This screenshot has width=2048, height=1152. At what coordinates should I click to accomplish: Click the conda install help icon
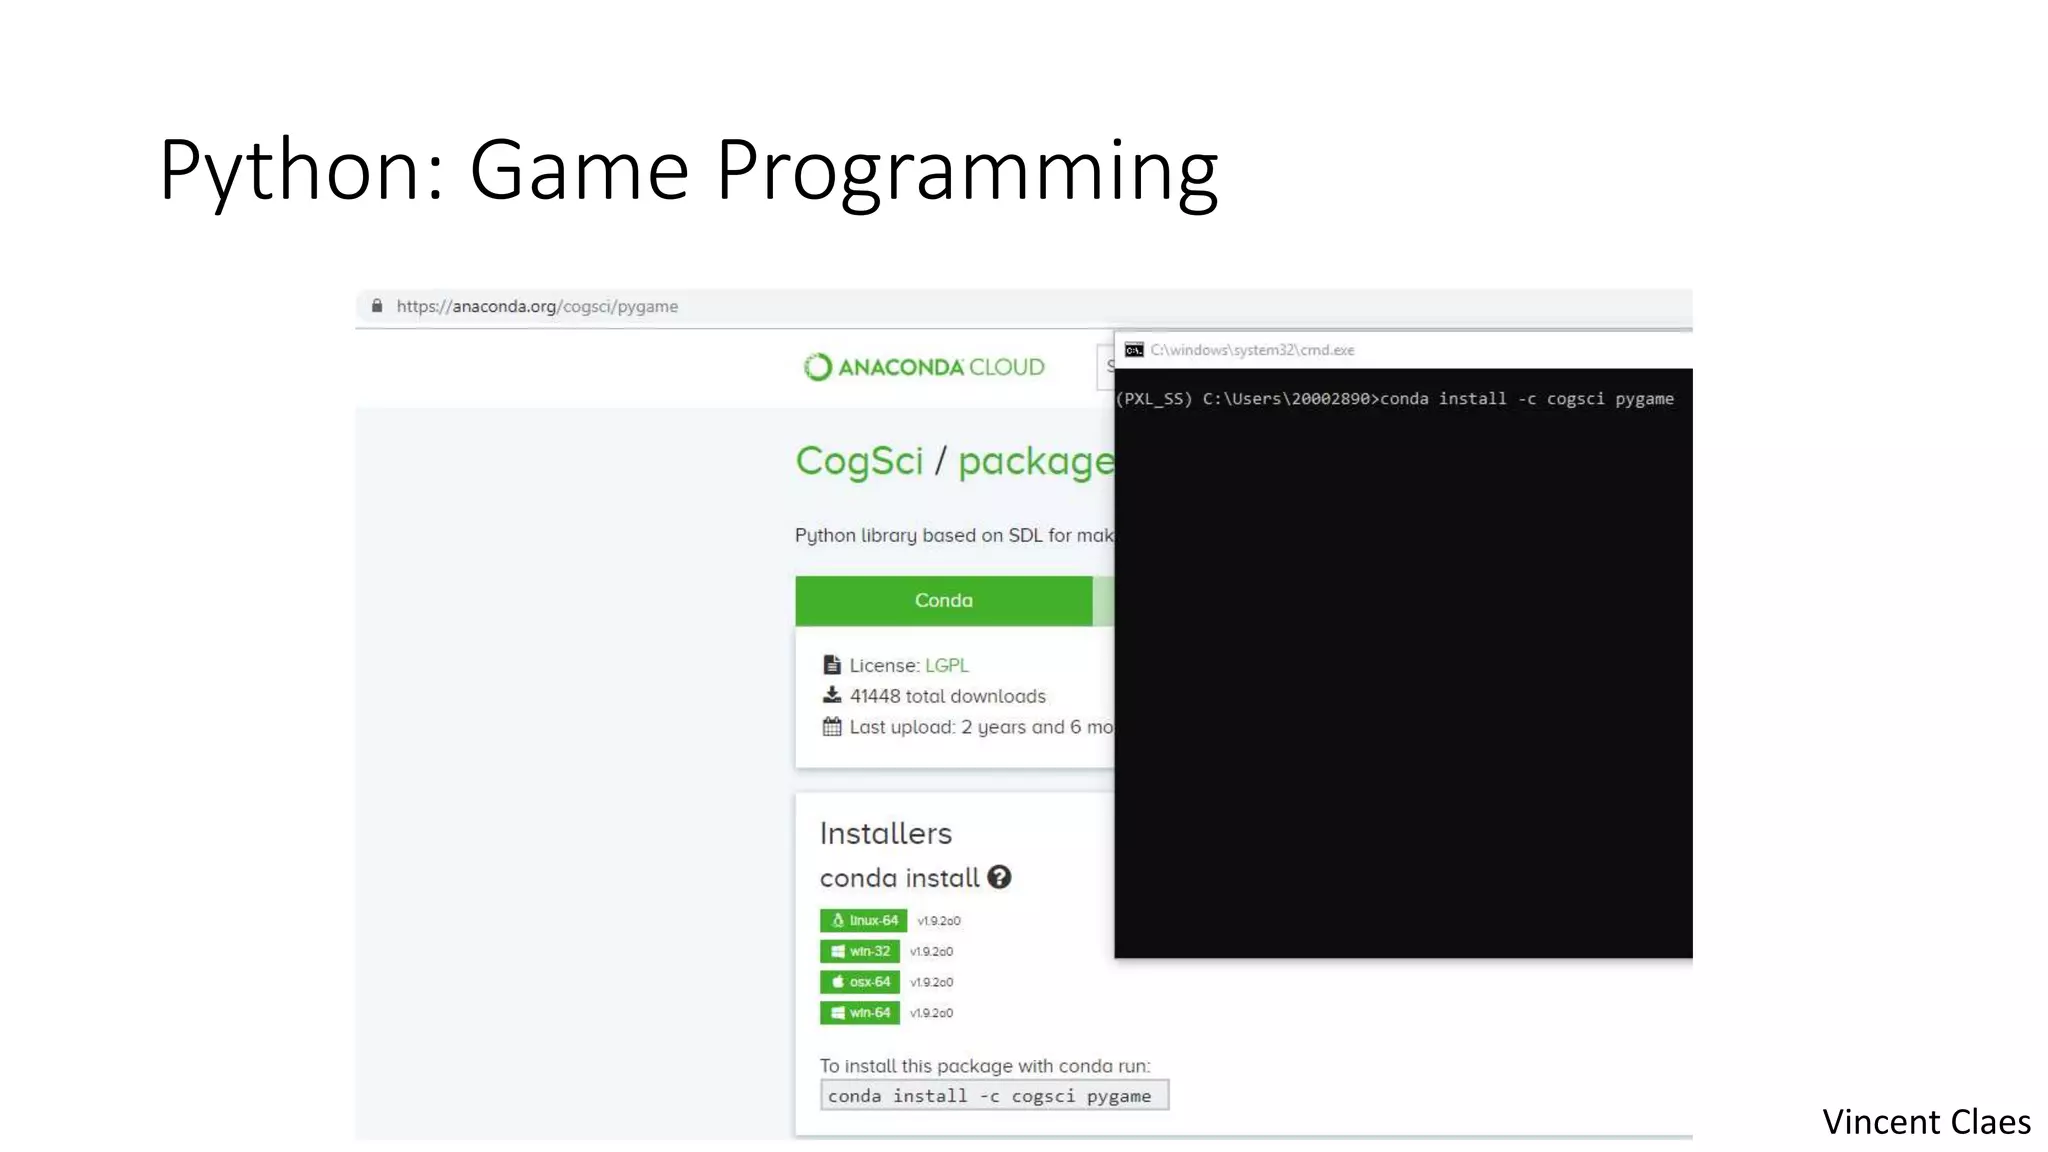click(x=999, y=877)
